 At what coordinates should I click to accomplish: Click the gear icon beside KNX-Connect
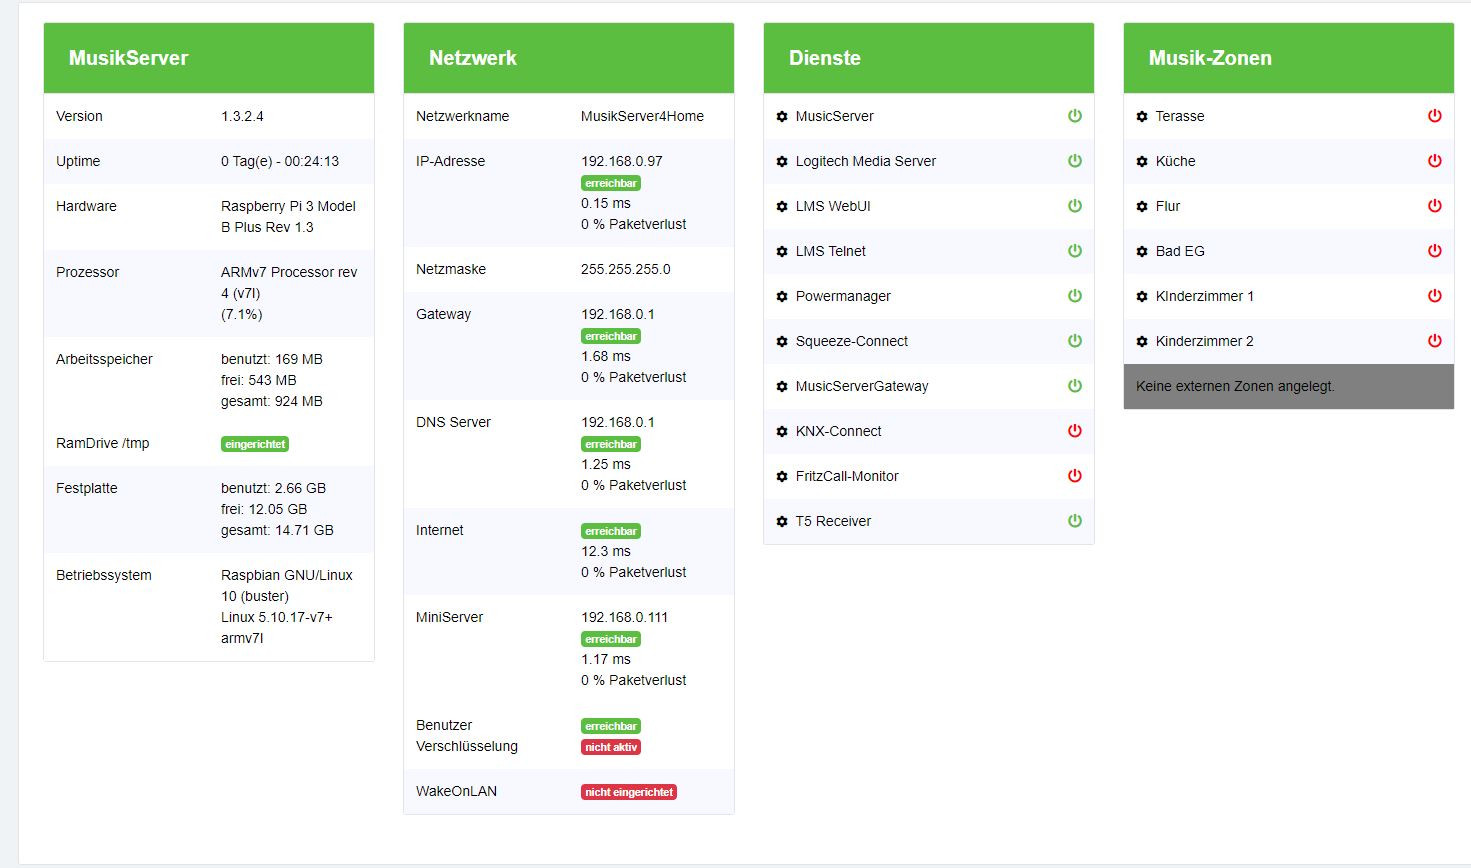tap(782, 432)
